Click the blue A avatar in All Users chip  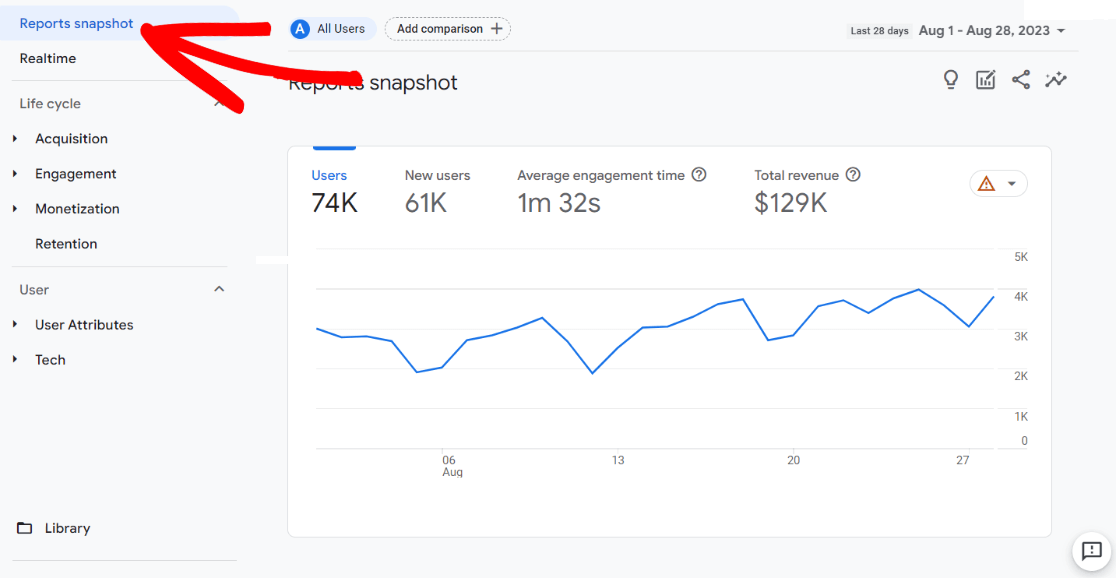coord(300,28)
